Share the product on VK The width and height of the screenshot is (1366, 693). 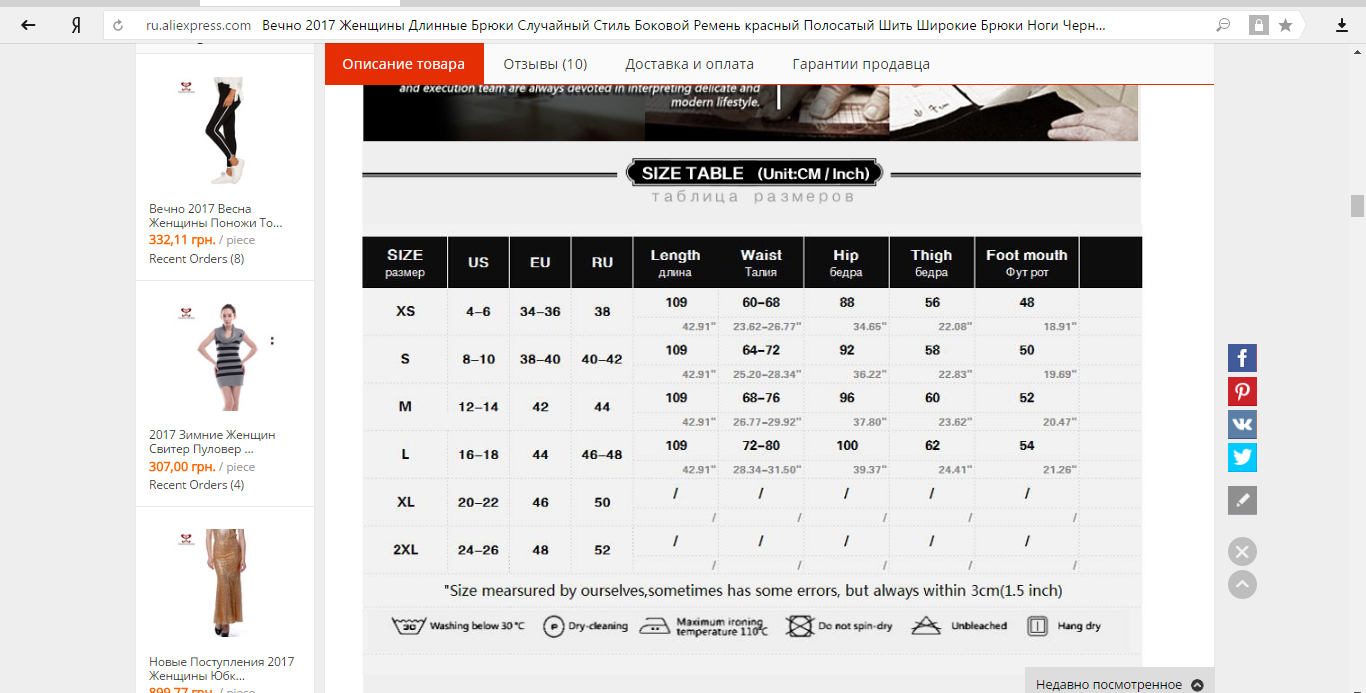pyautogui.click(x=1242, y=424)
